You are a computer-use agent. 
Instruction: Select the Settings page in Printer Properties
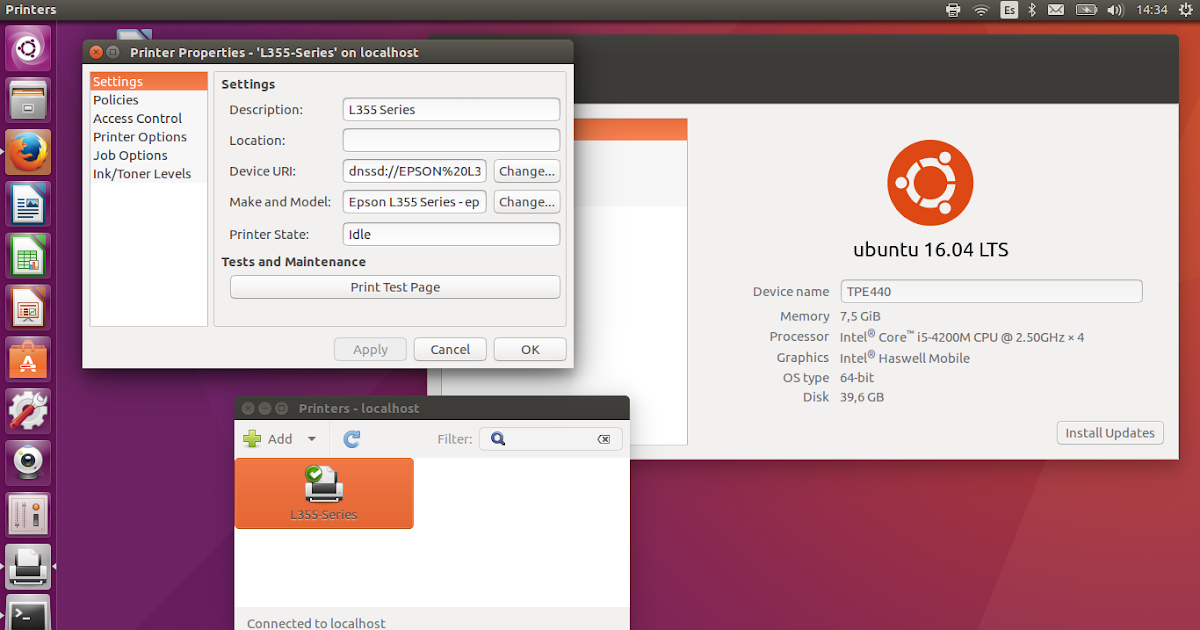point(149,82)
